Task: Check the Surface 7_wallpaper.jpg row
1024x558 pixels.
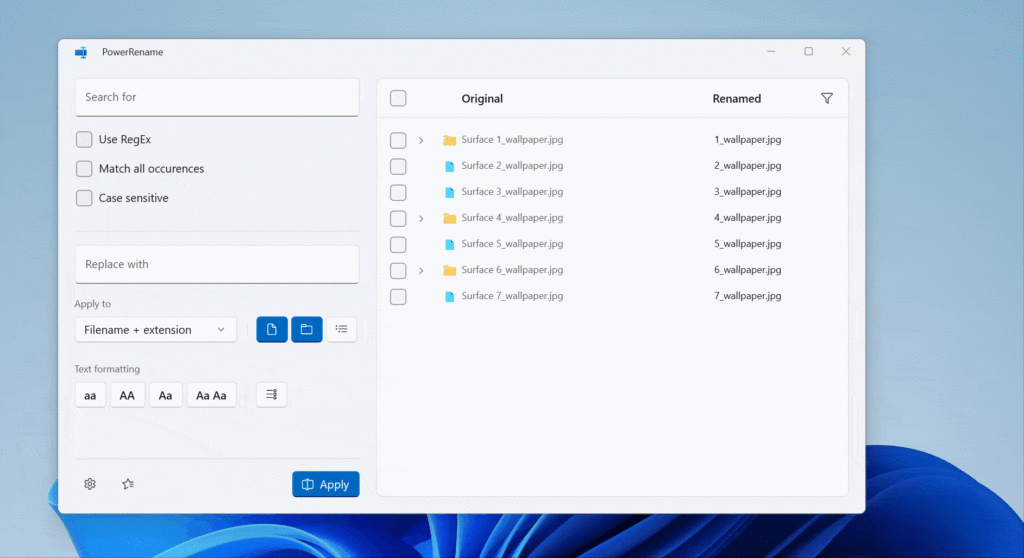Action: pos(398,297)
